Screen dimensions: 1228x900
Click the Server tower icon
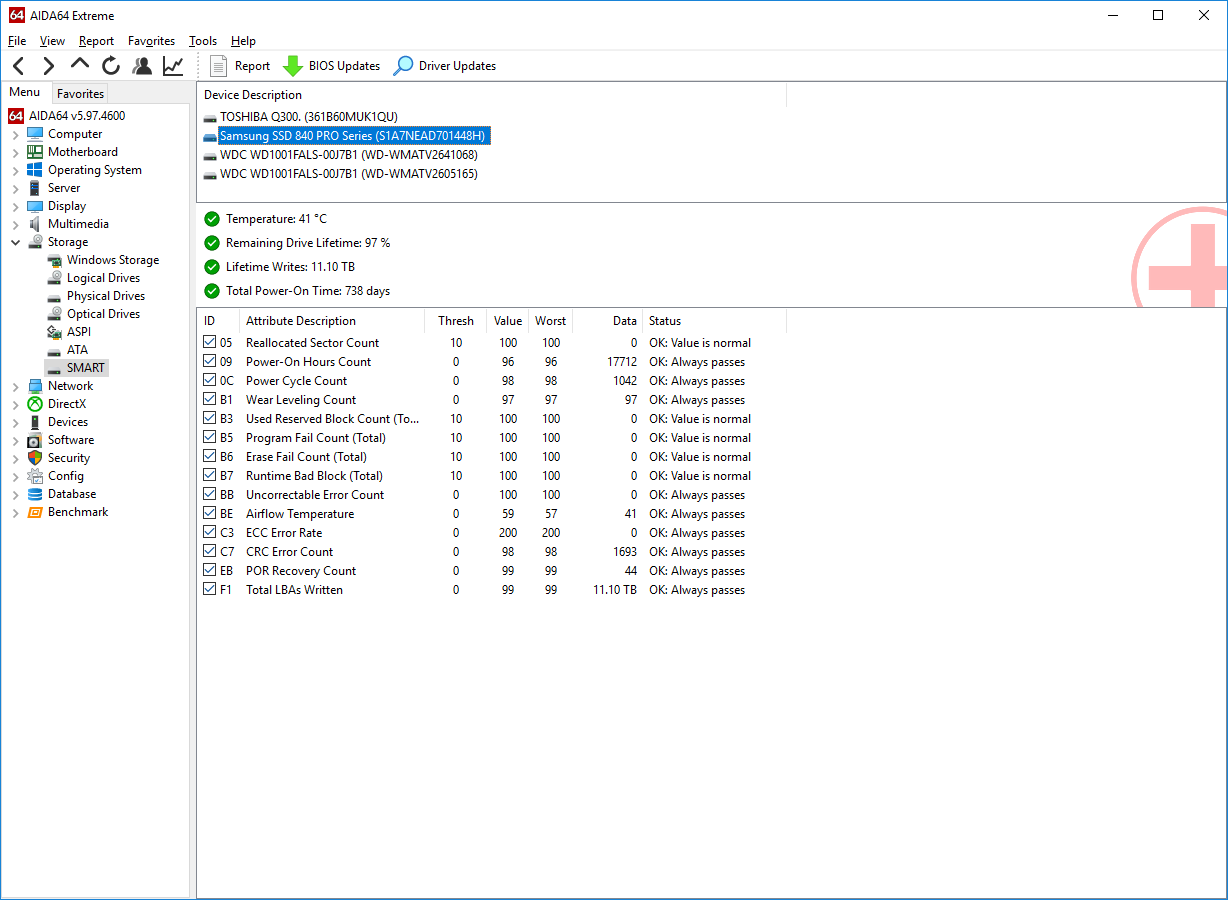(35, 188)
